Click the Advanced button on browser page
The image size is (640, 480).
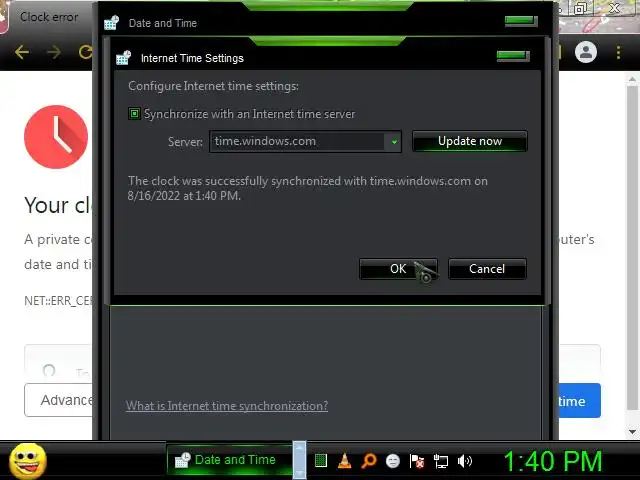pyautogui.click(x=58, y=400)
